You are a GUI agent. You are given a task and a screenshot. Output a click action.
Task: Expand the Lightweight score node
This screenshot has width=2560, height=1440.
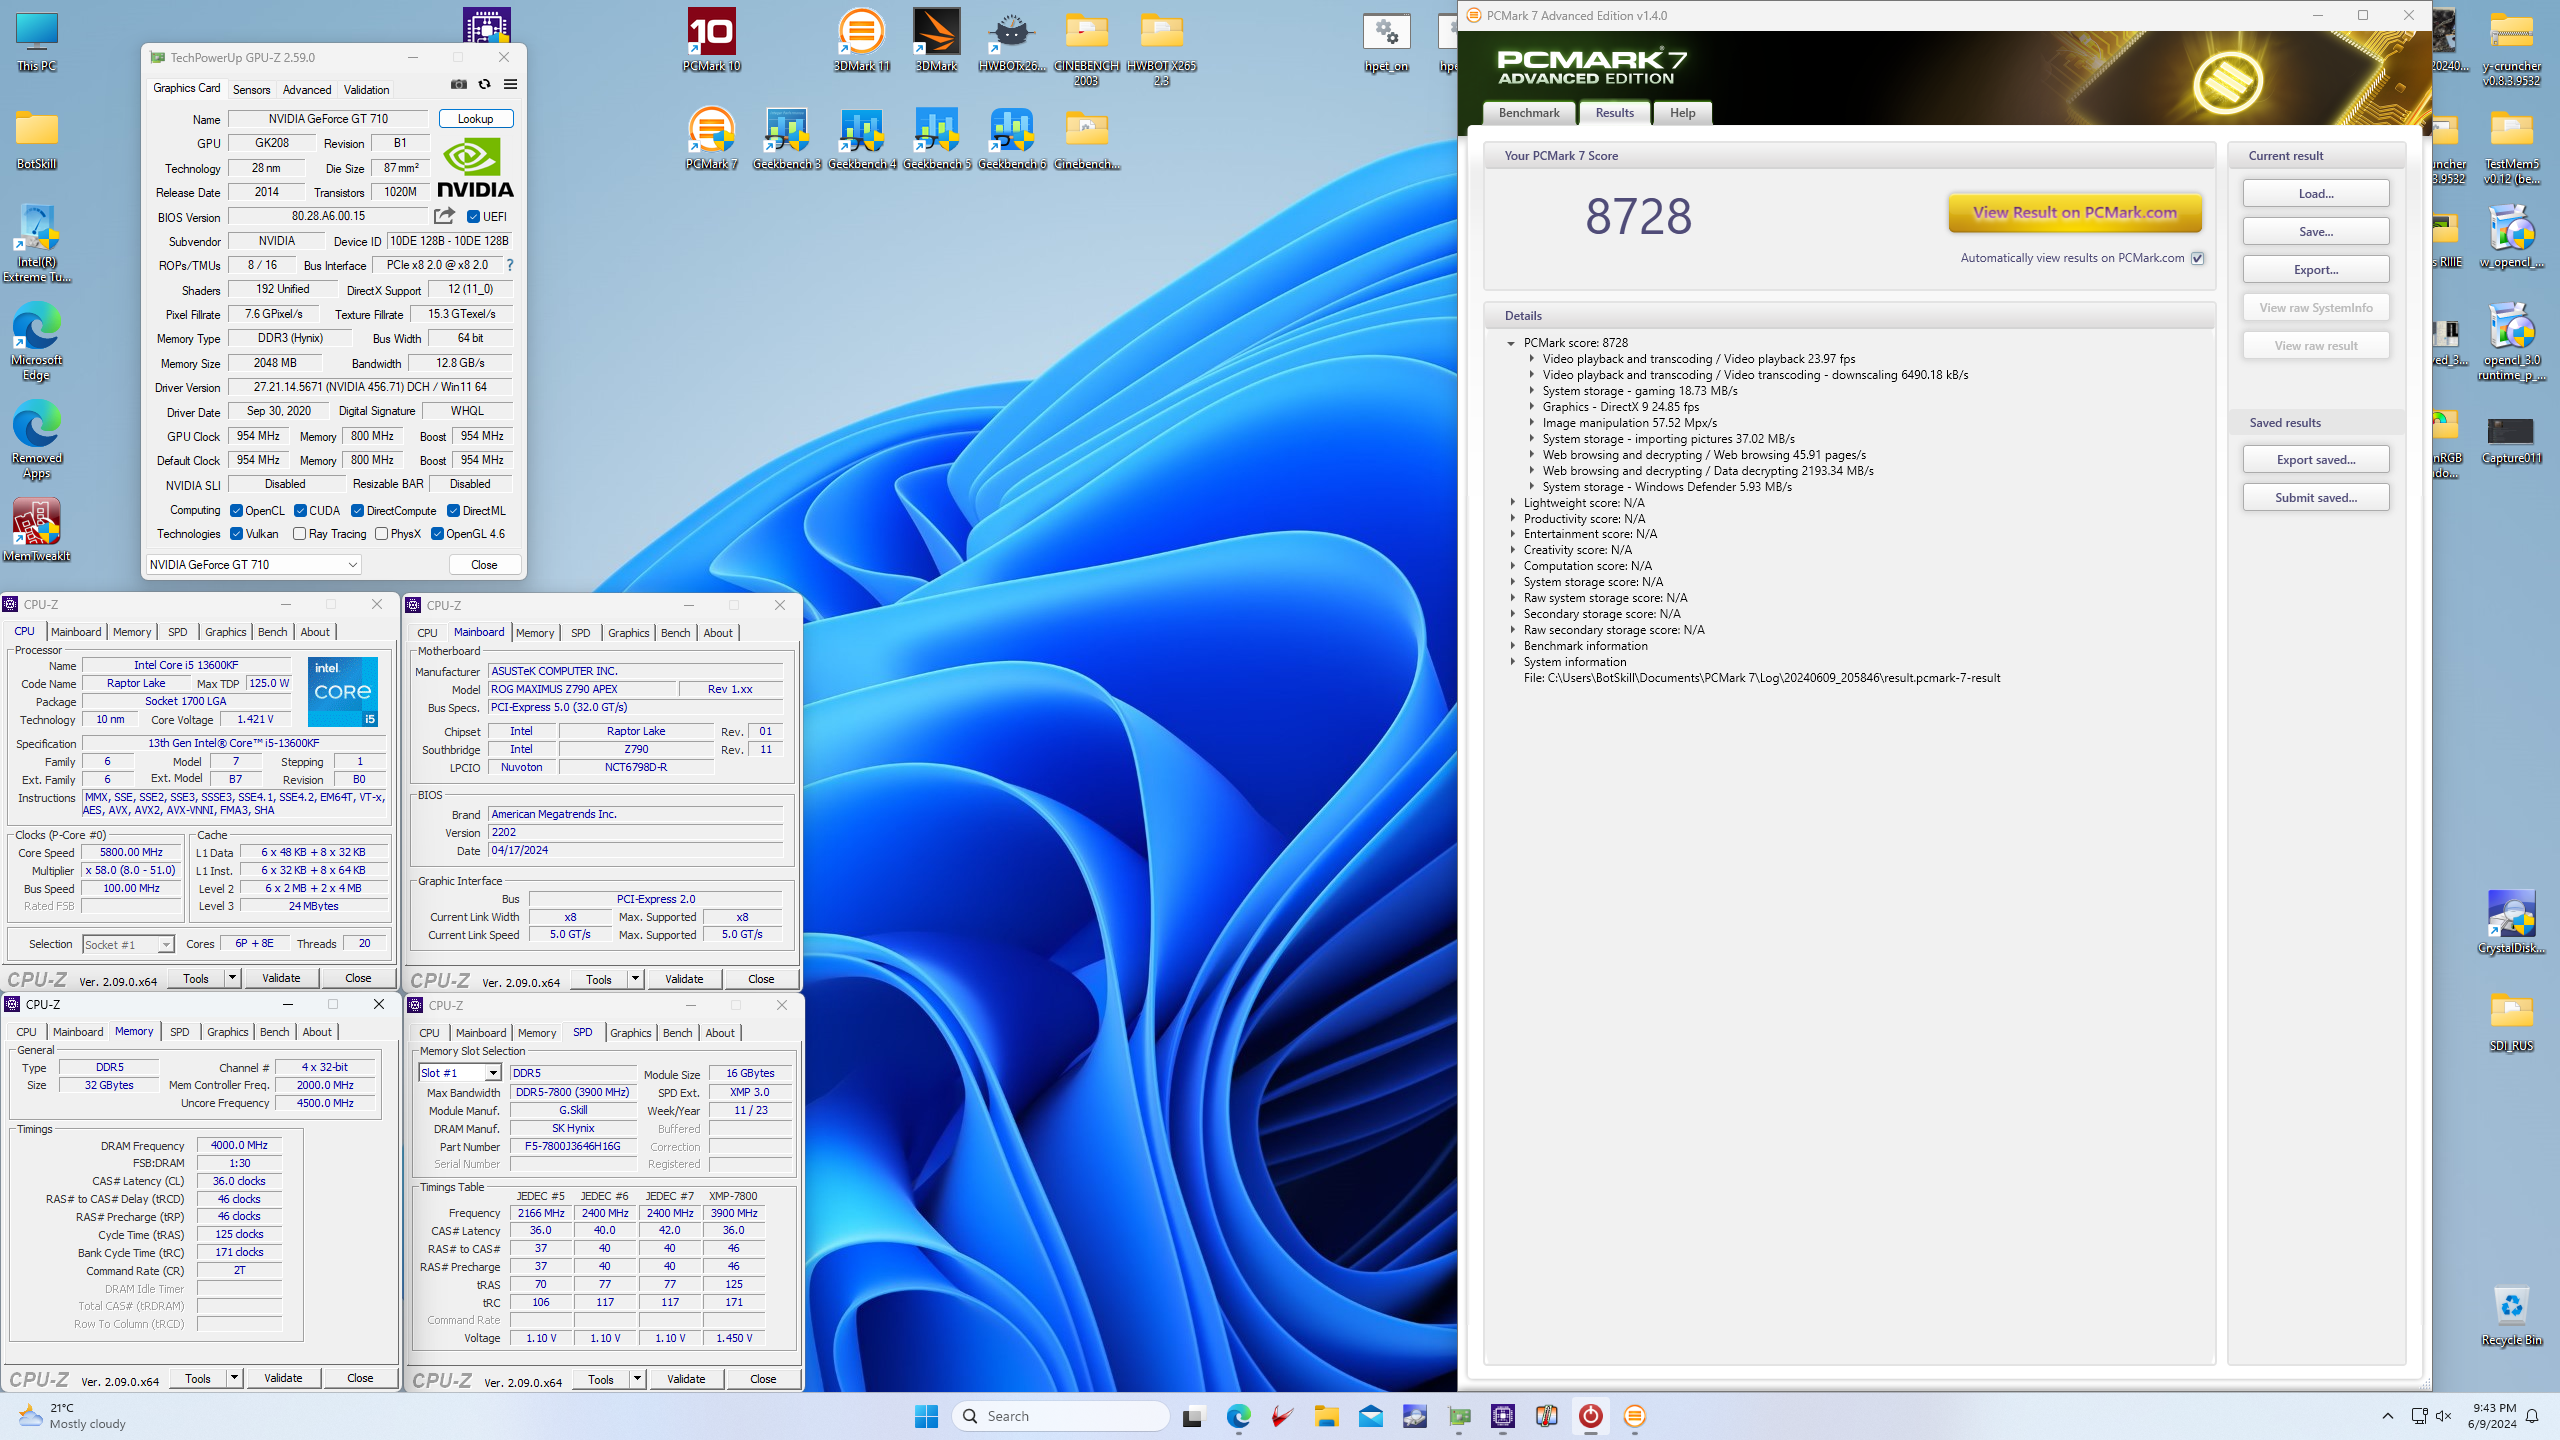pyautogui.click(x=1511, y=503)
